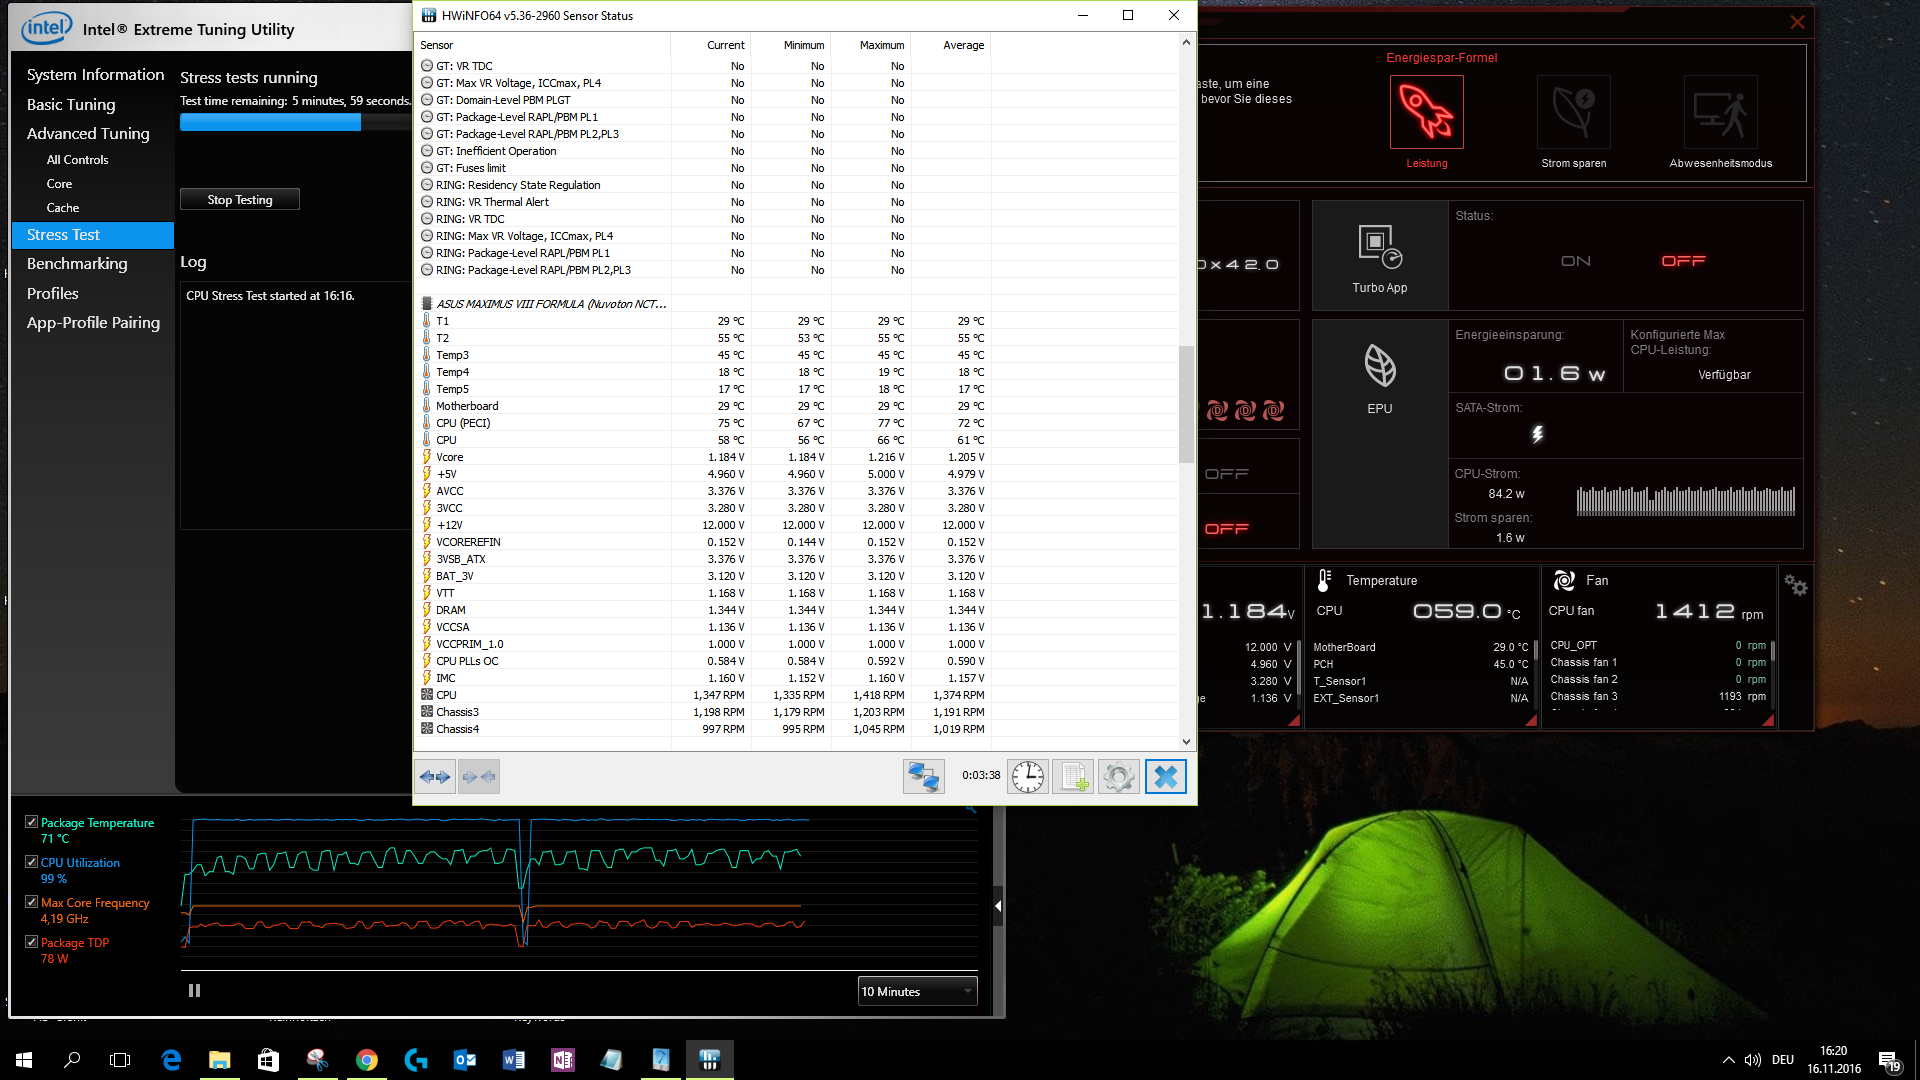Viewport: 1920px width, 1080px height.
Task: Click the Stop Testing button
Action: (x=240, y=199)
